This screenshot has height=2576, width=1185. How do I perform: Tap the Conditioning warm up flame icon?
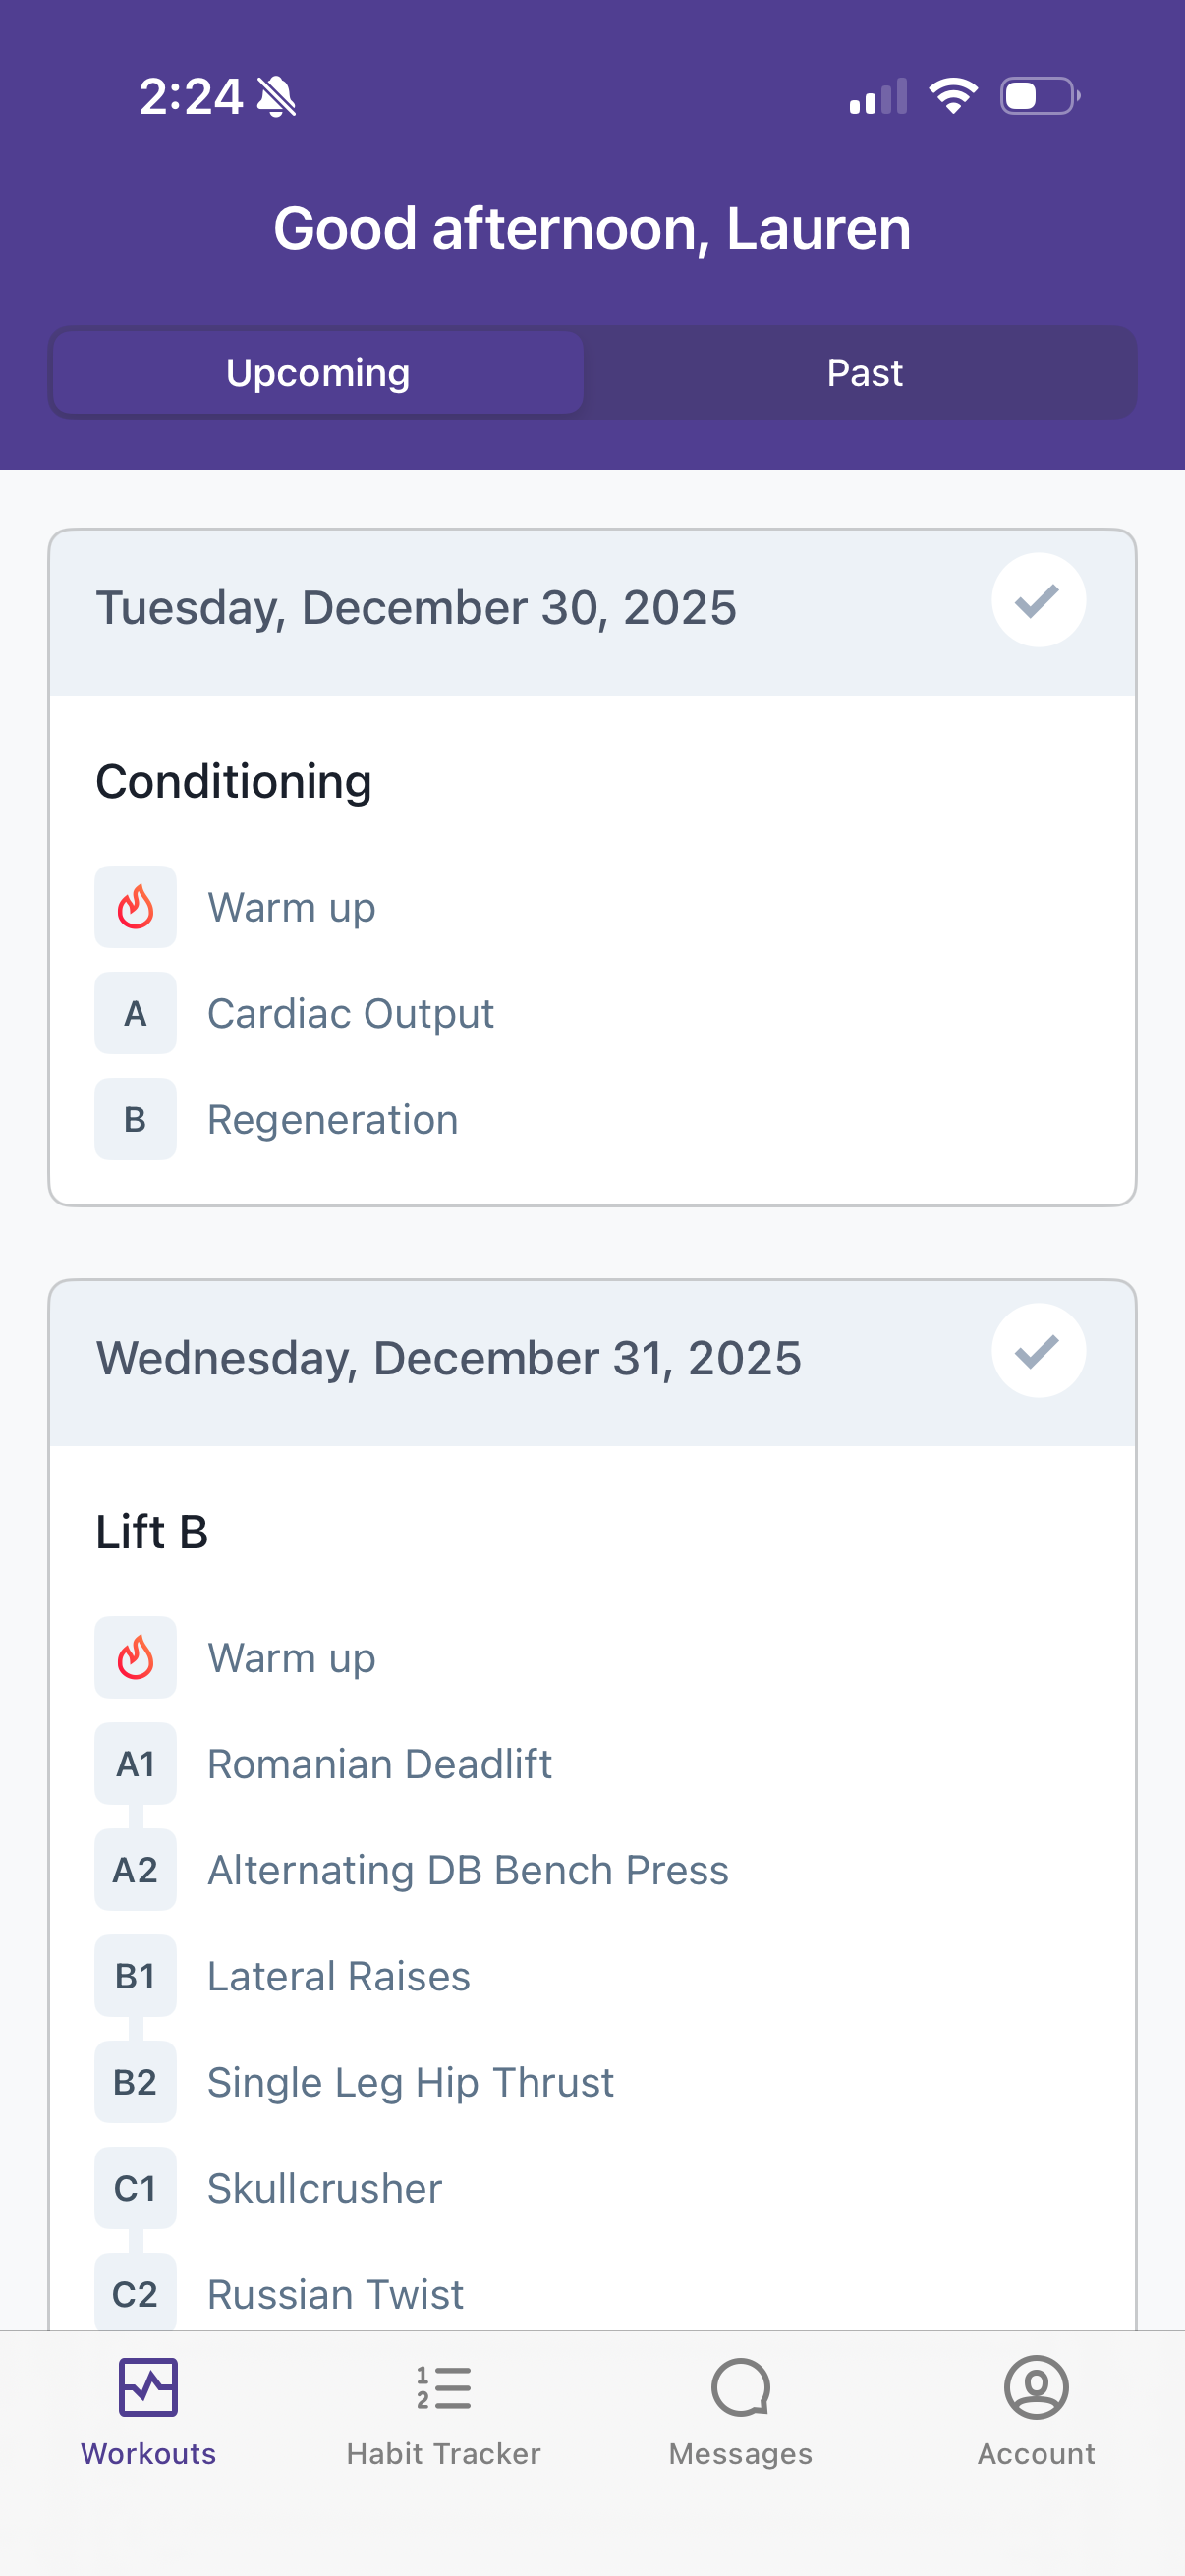tap(135, 907)
